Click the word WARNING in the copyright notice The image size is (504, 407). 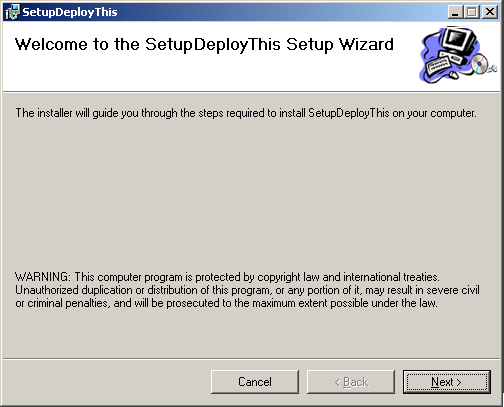(42, 277)
